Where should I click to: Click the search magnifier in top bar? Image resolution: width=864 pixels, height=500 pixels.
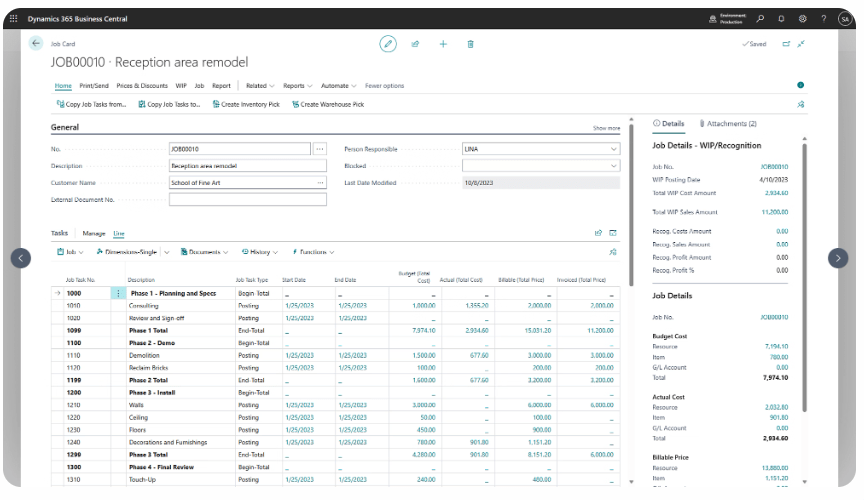pos(760,18)
